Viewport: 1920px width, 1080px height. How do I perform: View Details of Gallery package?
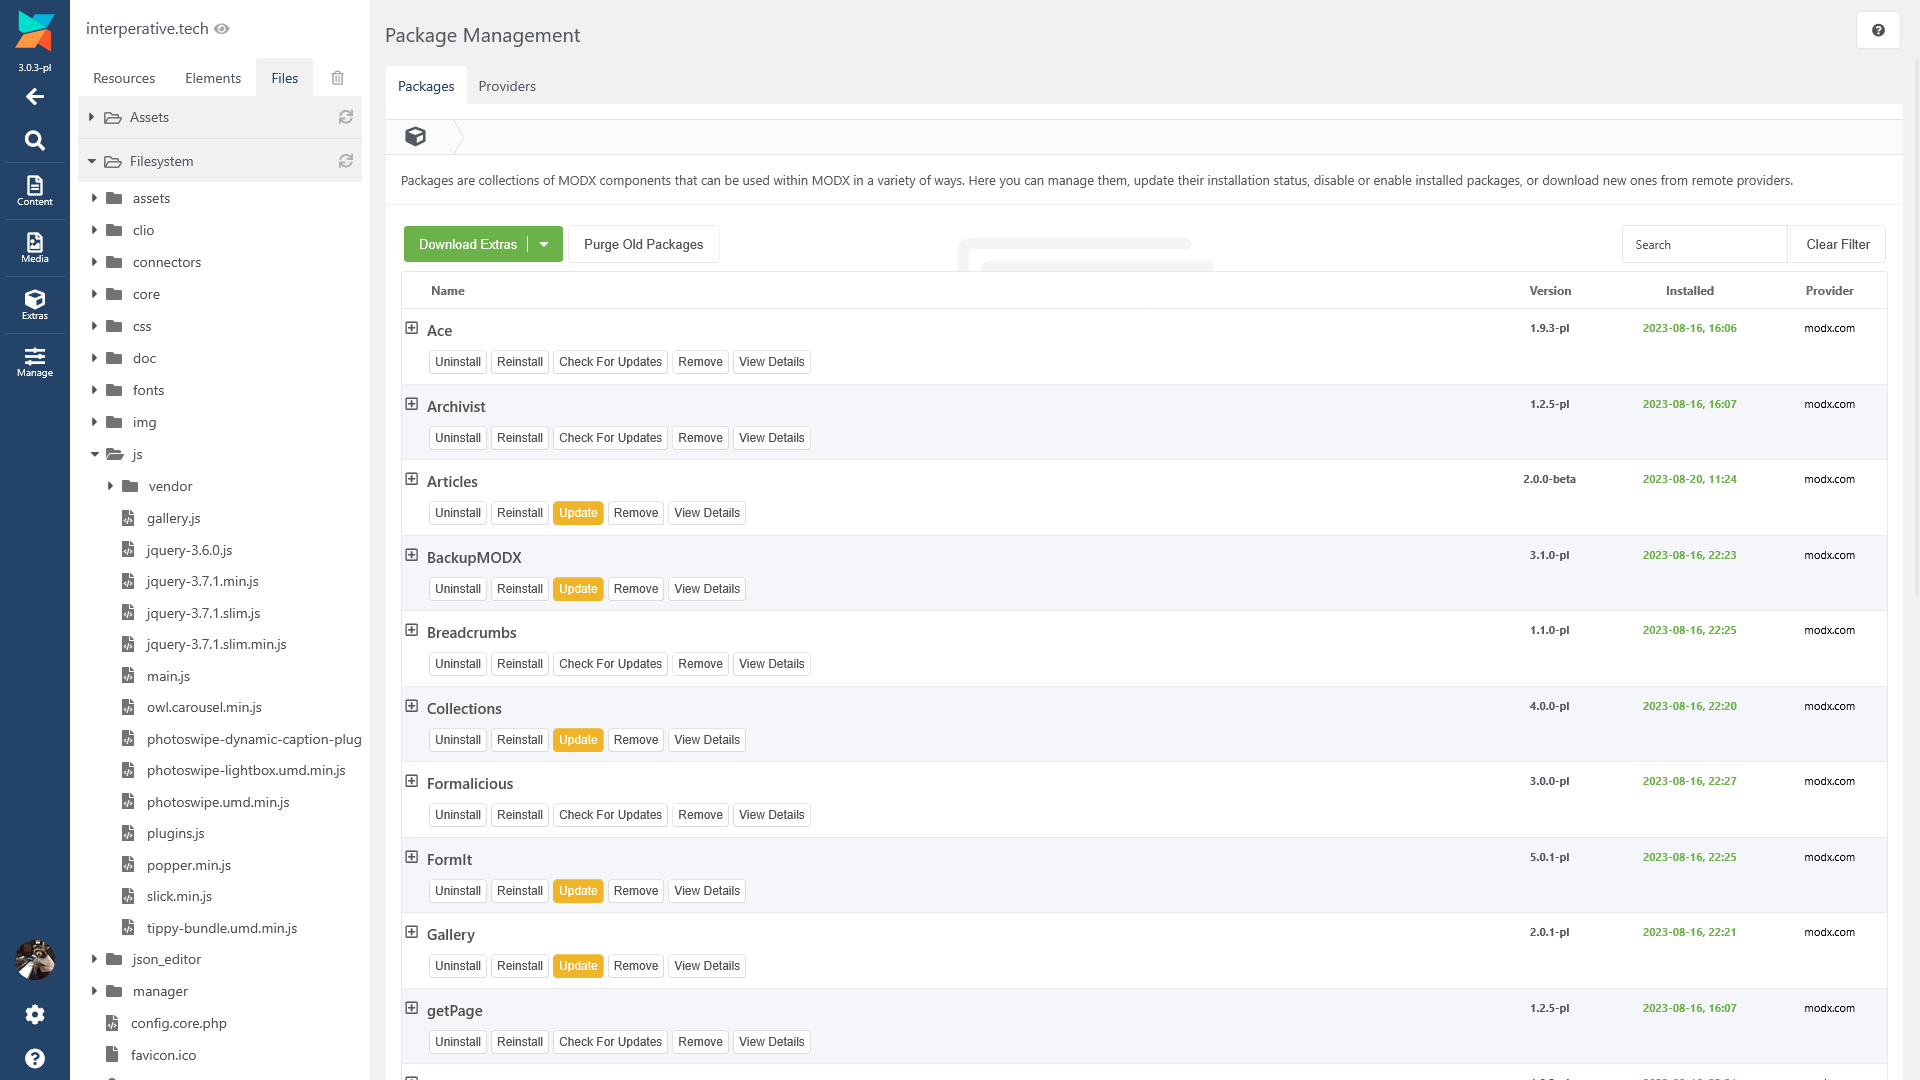click(707, 966)
